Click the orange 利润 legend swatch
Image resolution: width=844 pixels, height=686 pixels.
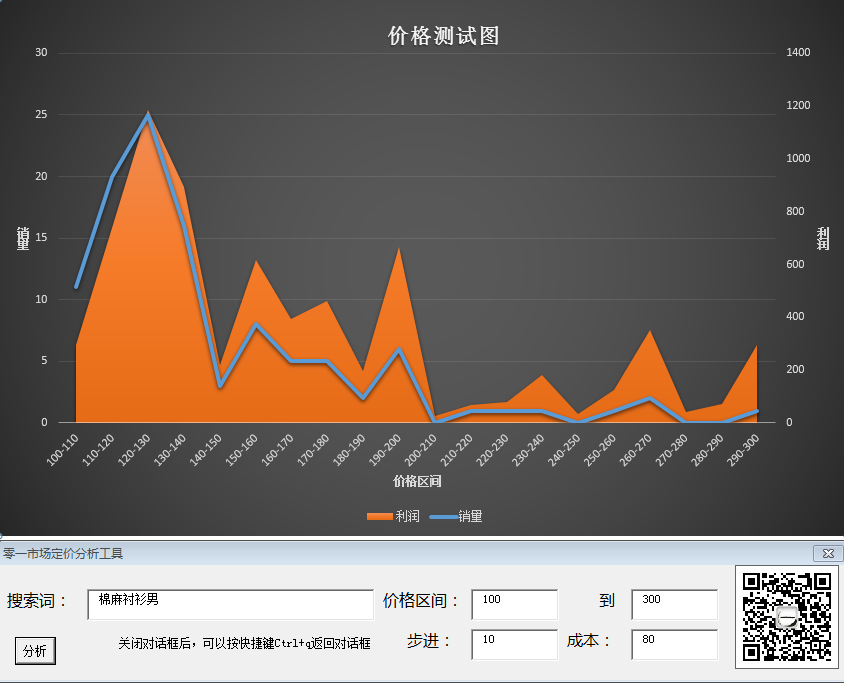[x=379, y=516]
